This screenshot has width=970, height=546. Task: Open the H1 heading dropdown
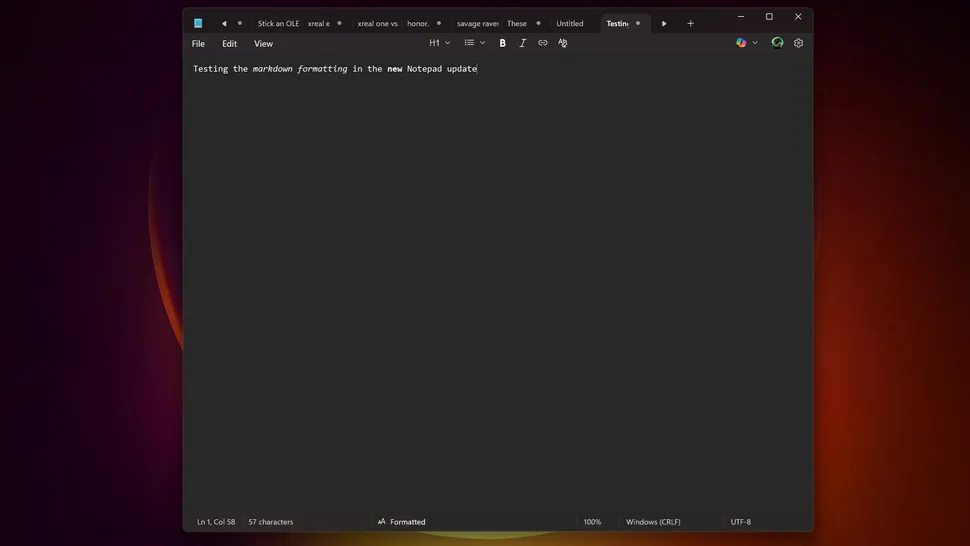click(439, 43)
